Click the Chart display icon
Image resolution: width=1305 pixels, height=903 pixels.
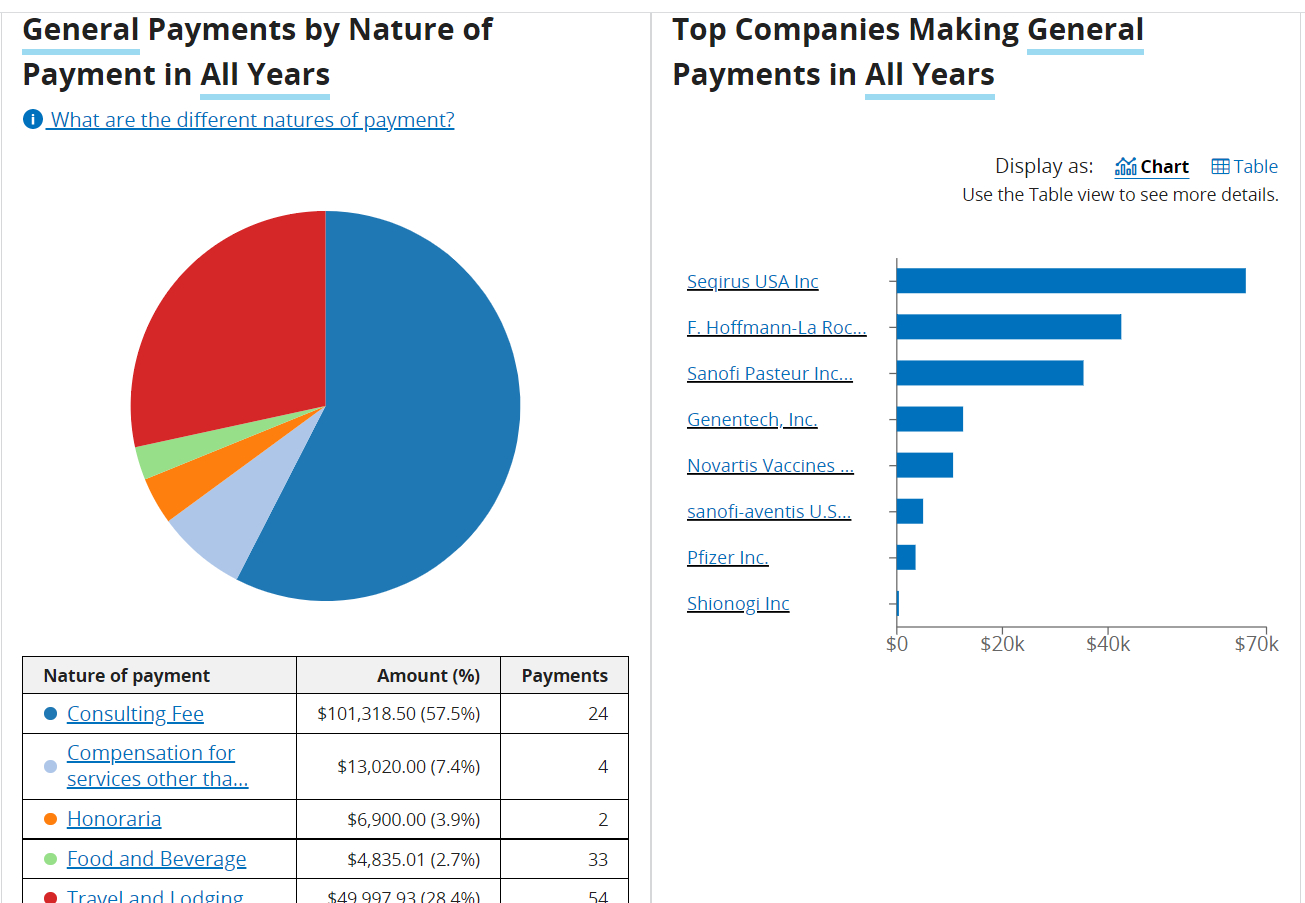[1126, 166]
